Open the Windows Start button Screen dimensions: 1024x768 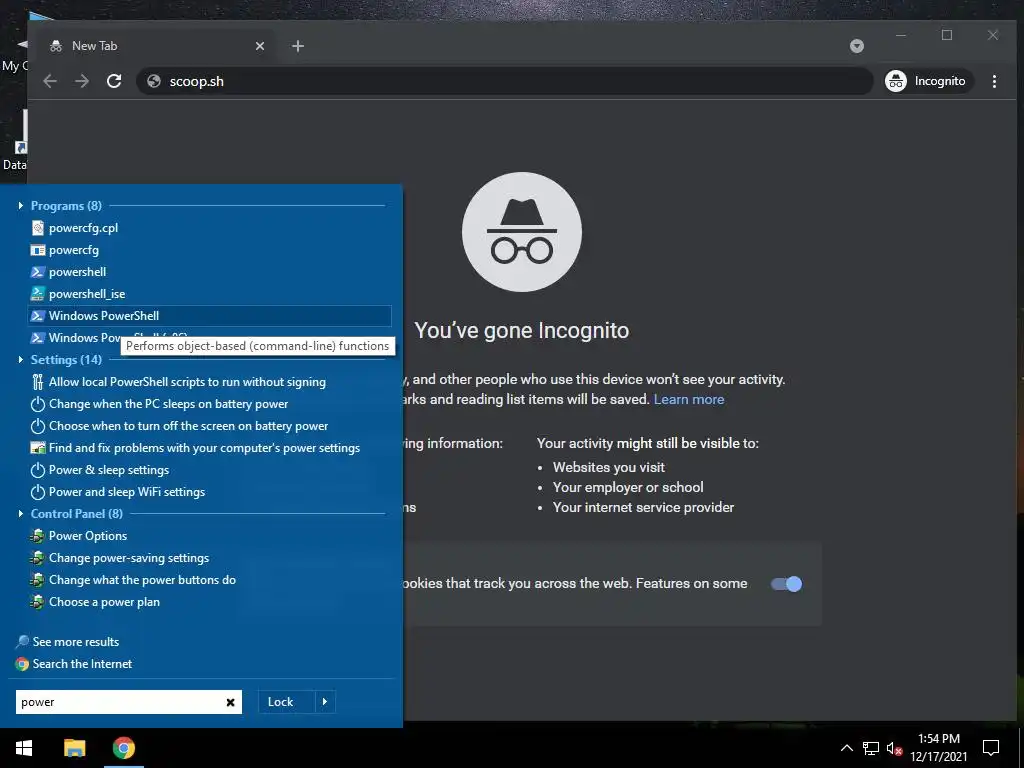coord(24,748)
